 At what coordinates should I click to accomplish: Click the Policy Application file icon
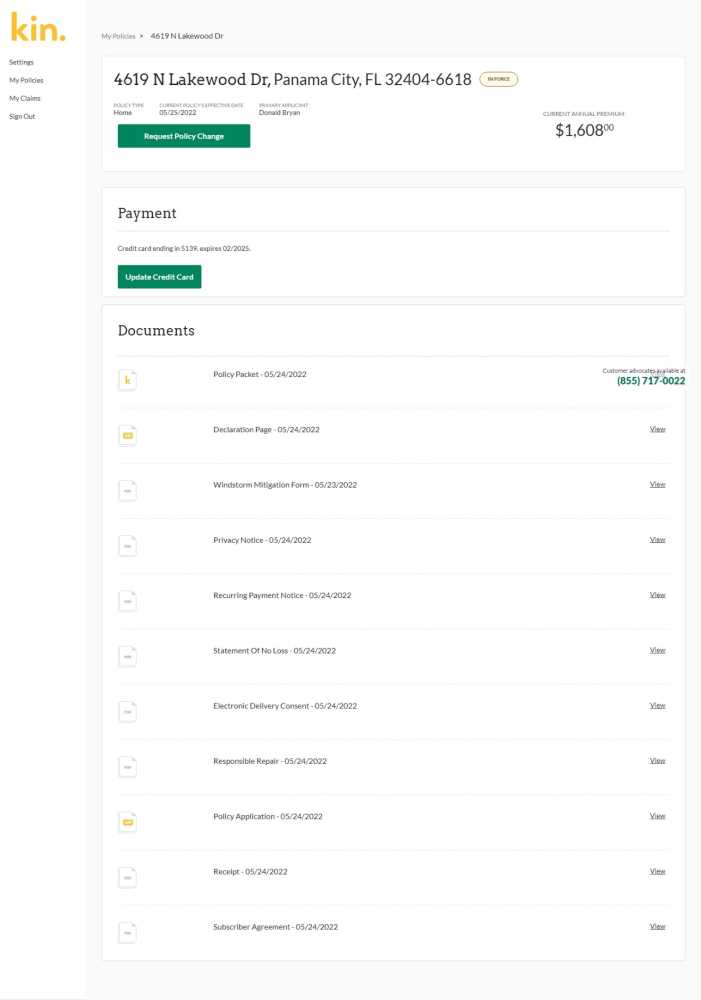click(127, 822)
